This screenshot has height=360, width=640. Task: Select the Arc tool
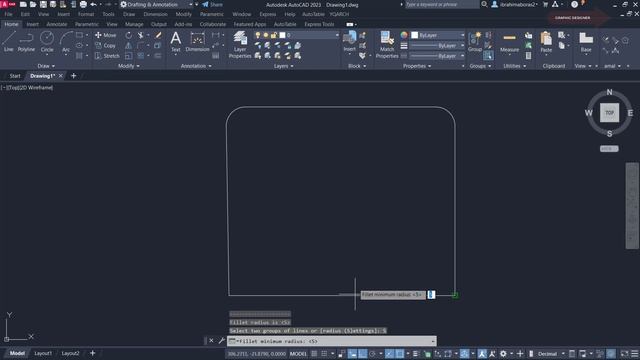point(66,42)
